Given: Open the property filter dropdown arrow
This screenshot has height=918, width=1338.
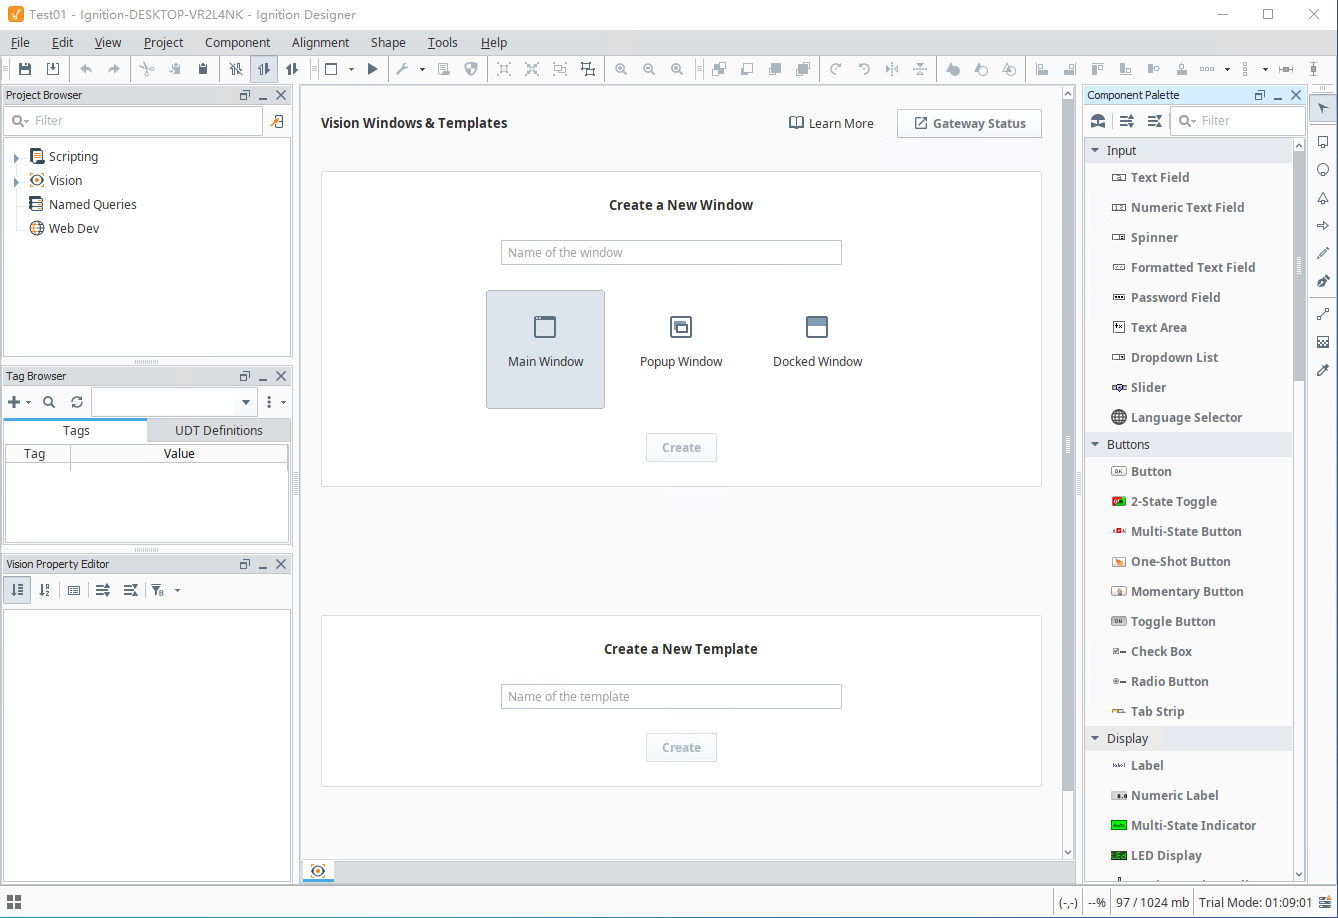Looking at the screenshot, I should pos(177,590).
